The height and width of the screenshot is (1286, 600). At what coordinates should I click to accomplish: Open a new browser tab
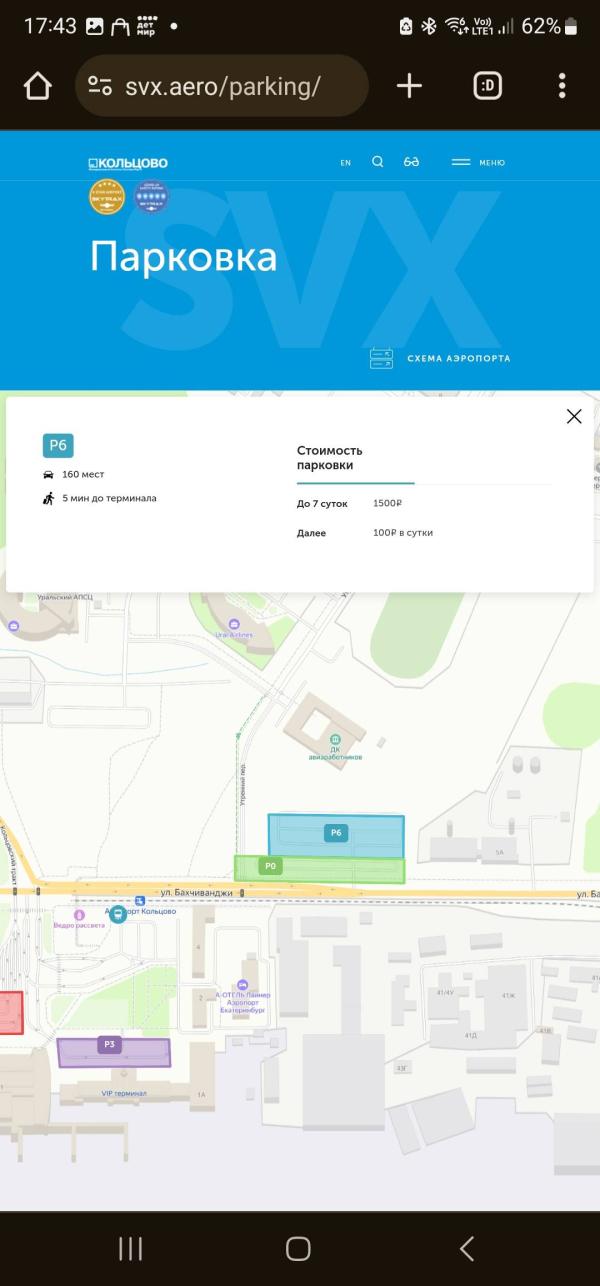[x=409, y=87]
